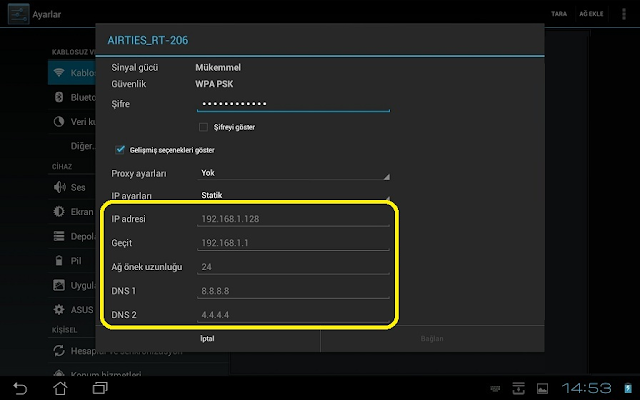
Task: Tap the Recent apps navigation button
Action: (x=100, y=388)
